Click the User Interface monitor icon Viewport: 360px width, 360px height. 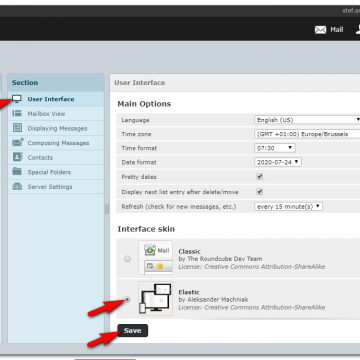17,99
